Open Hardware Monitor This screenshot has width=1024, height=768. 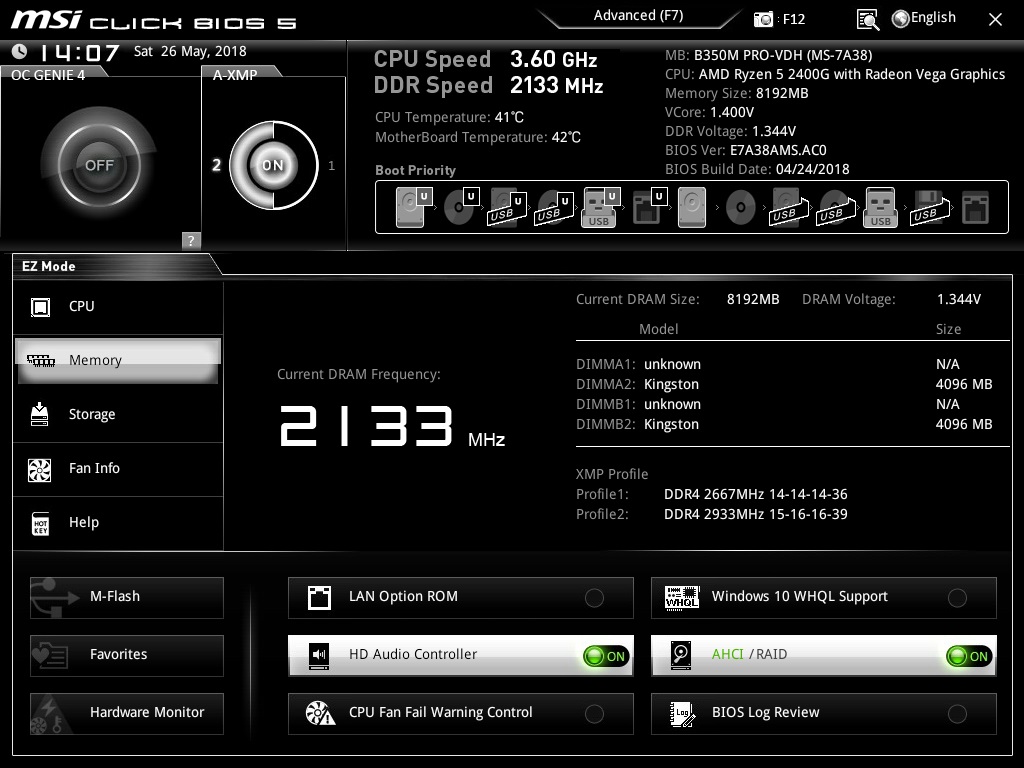click(x=127, y=713)
